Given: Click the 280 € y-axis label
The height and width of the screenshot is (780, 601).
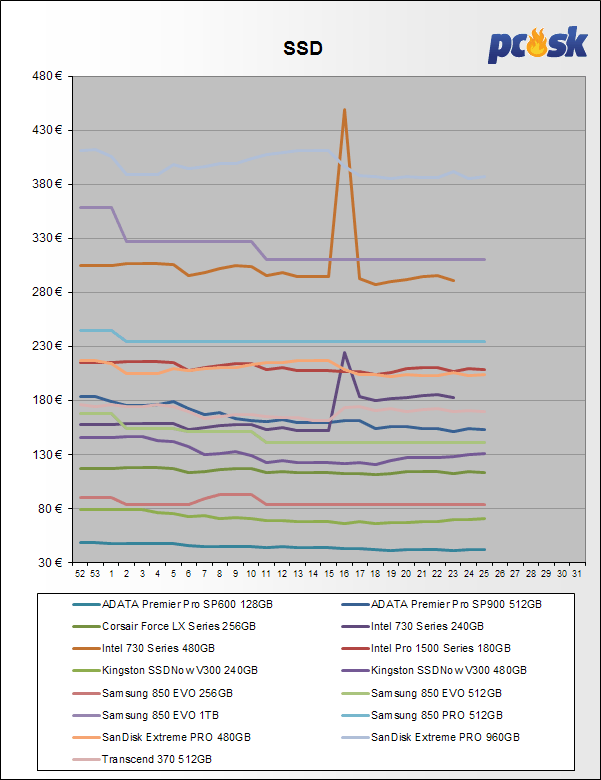Looking at the screenshot, I should pos(47,292).
